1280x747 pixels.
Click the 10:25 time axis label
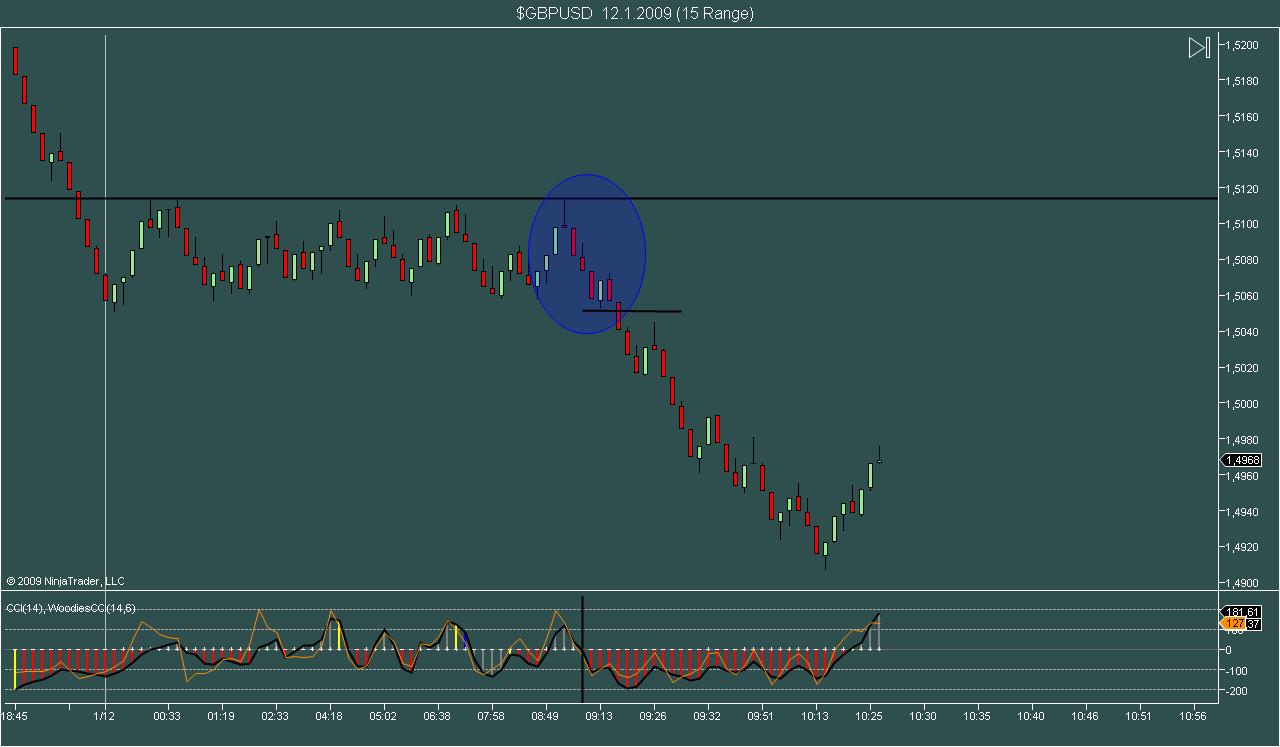pyautogui.click(x=869, y=716)
